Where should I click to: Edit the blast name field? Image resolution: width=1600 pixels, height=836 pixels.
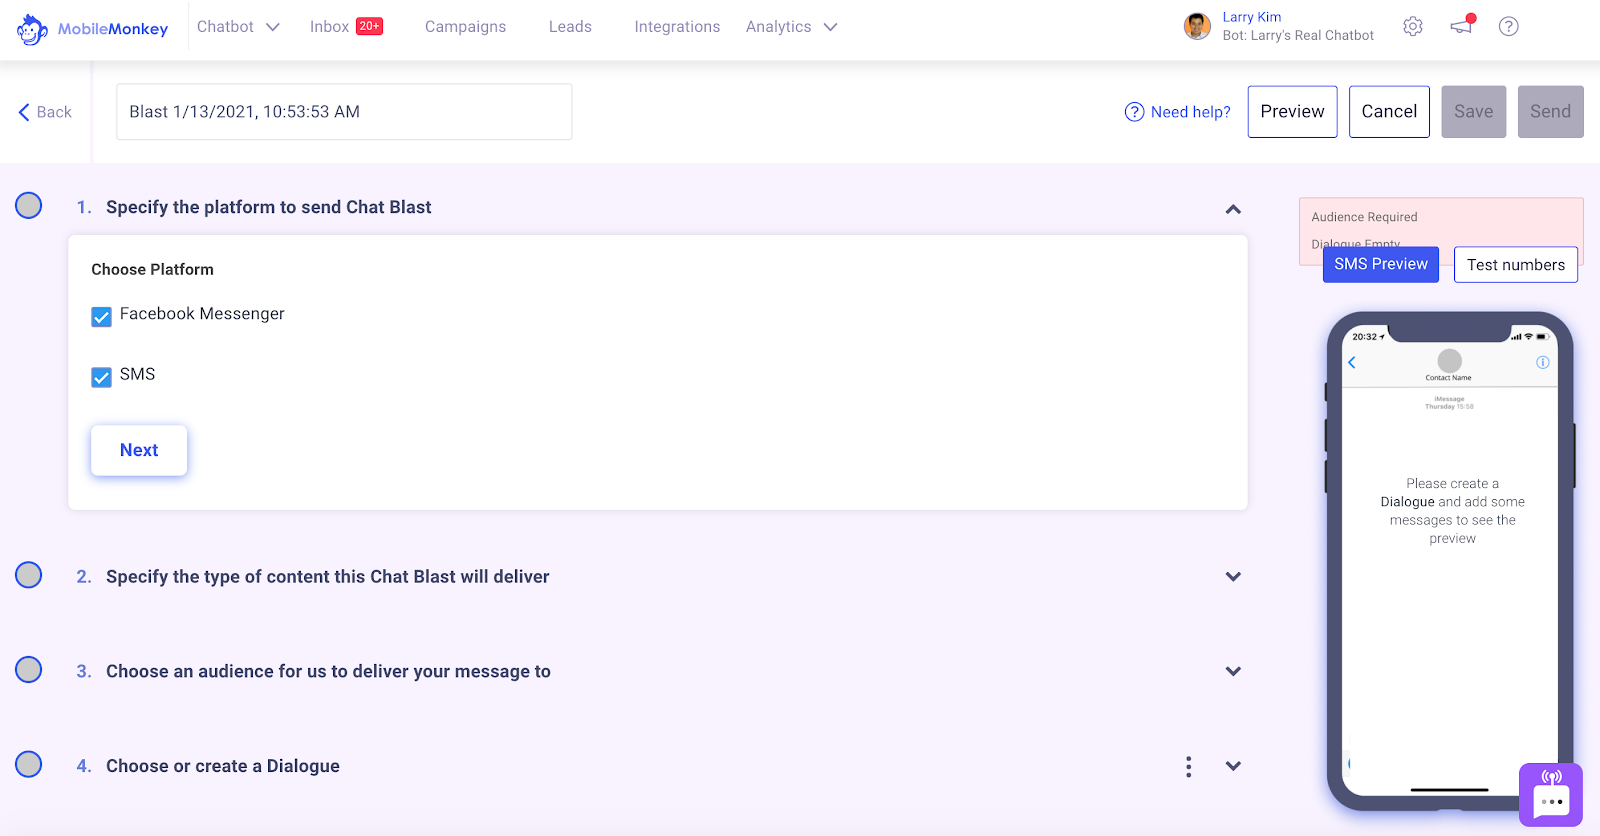point(344,112)
